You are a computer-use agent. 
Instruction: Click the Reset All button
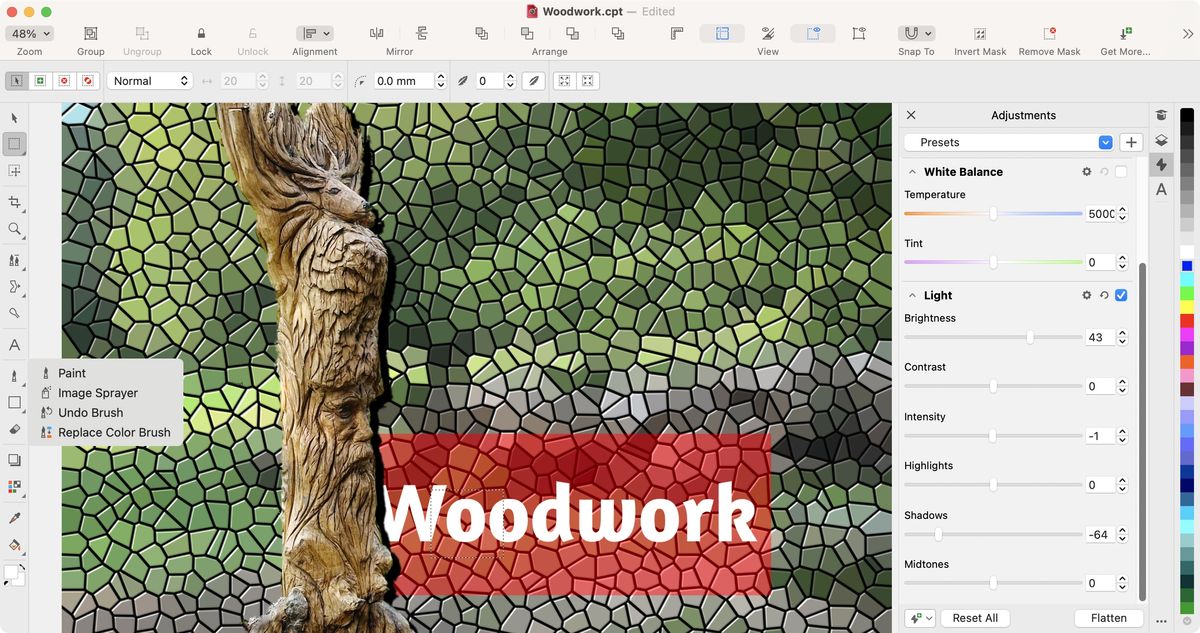975,618
